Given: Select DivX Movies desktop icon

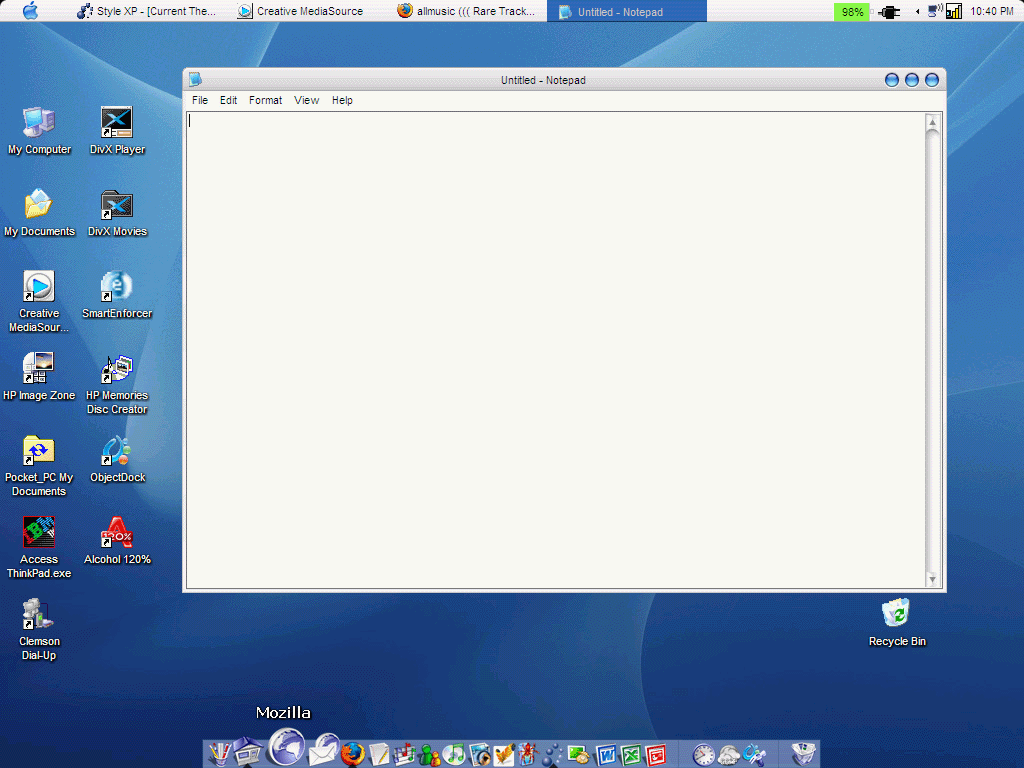Looking at the screenshot, I should 117,213.
